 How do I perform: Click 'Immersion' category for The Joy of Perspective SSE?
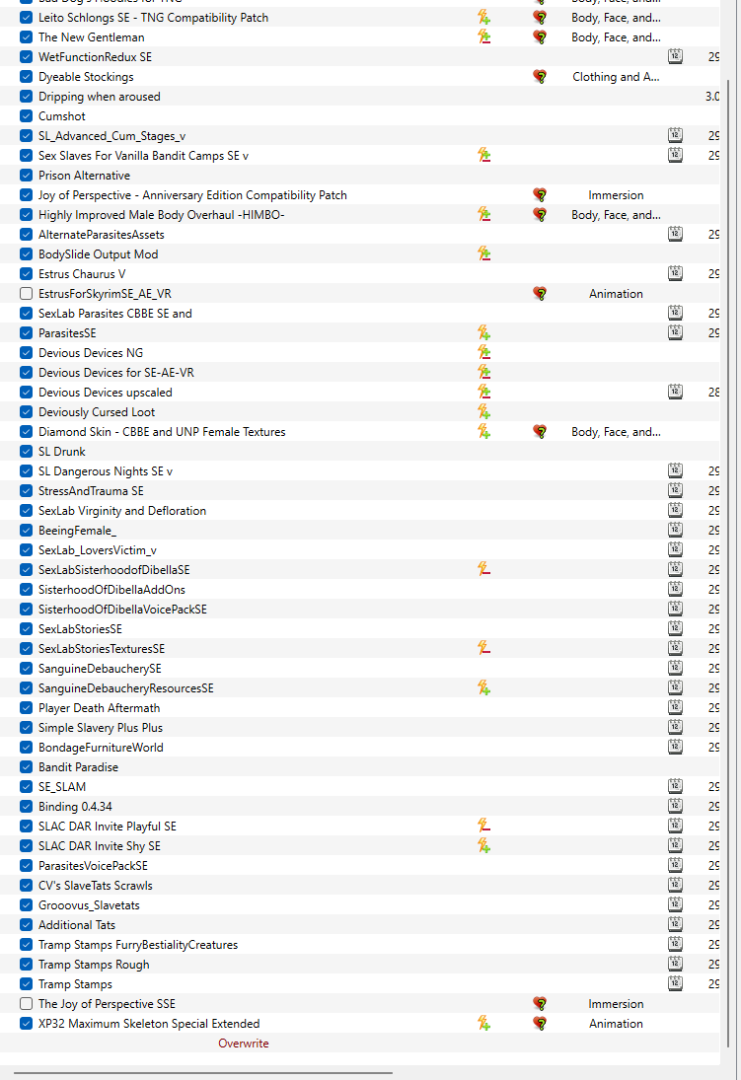coord(616,1004)
